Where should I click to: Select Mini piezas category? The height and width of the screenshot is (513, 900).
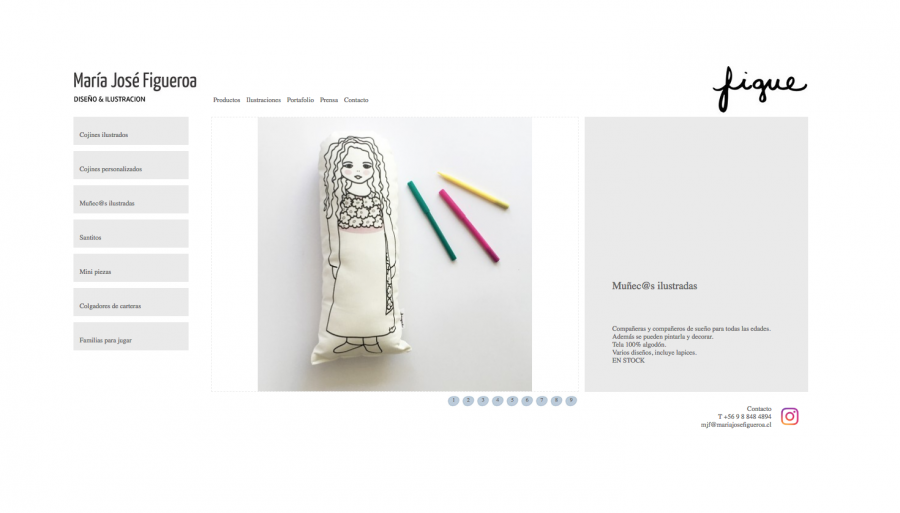pyautogui.click(x=131, y=268)
